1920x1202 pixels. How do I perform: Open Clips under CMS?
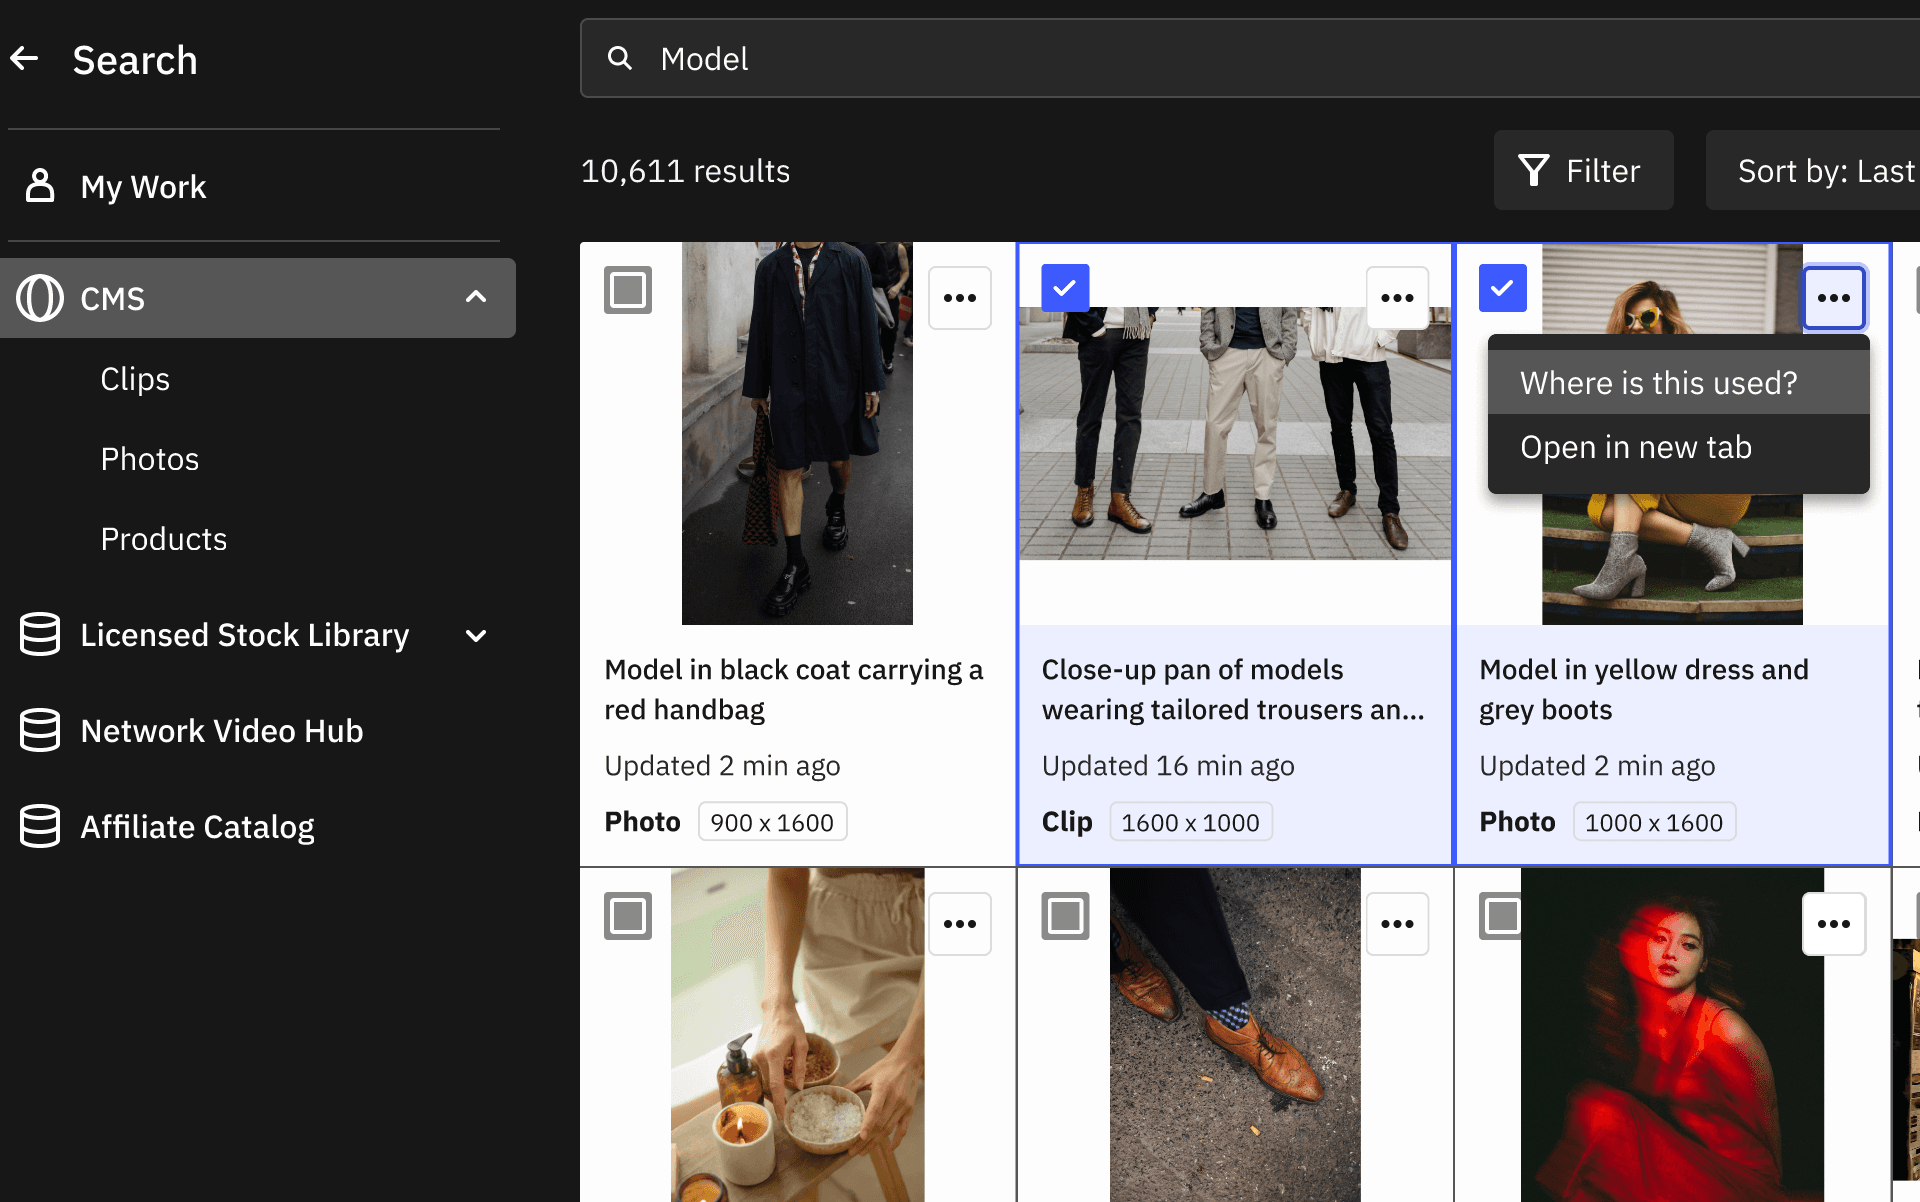[x=135, y=379]
